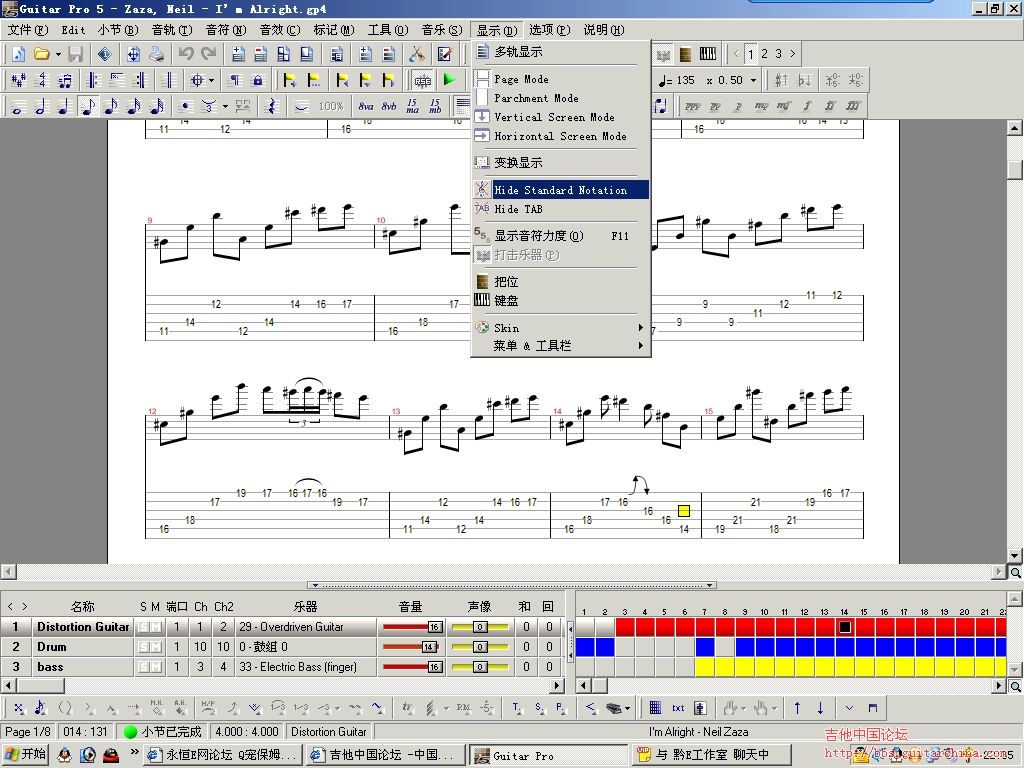This screenshot has width=1024, height=768.
Task: Choose Horizontal Screen Mode
Action: (560, 136)
